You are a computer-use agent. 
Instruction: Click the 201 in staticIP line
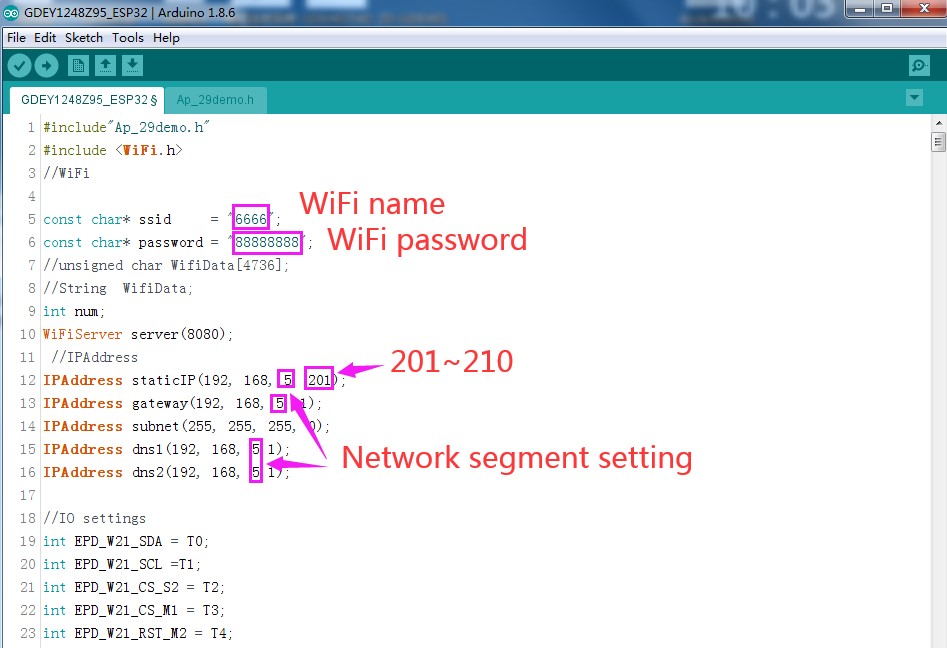click(x=319, y=380)
